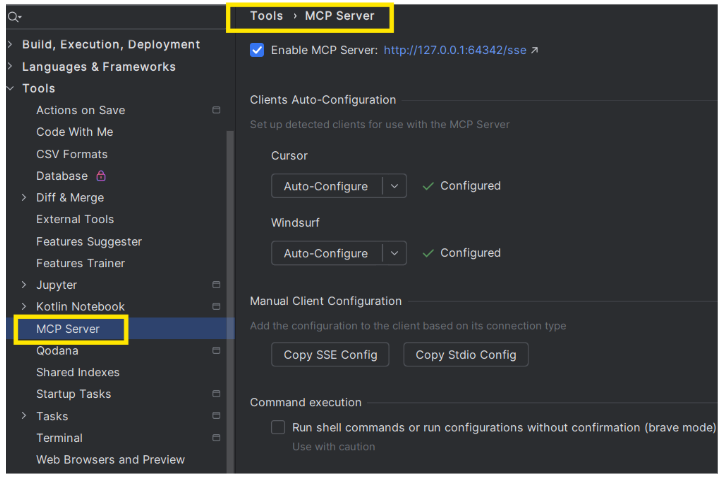Open the External Tools settings page

click(75, 219)
